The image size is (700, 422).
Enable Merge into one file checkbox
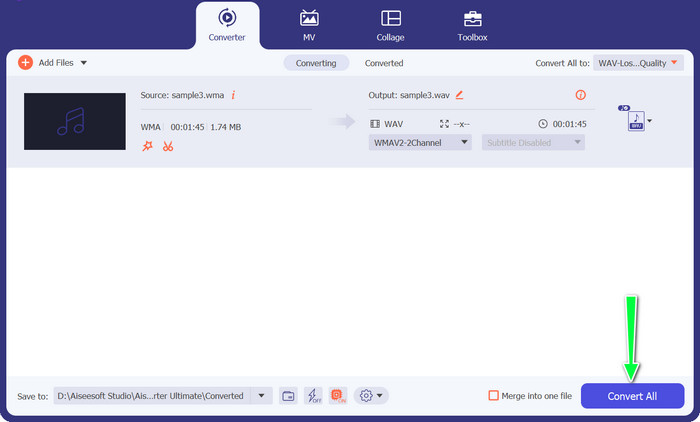click(493, 396)
